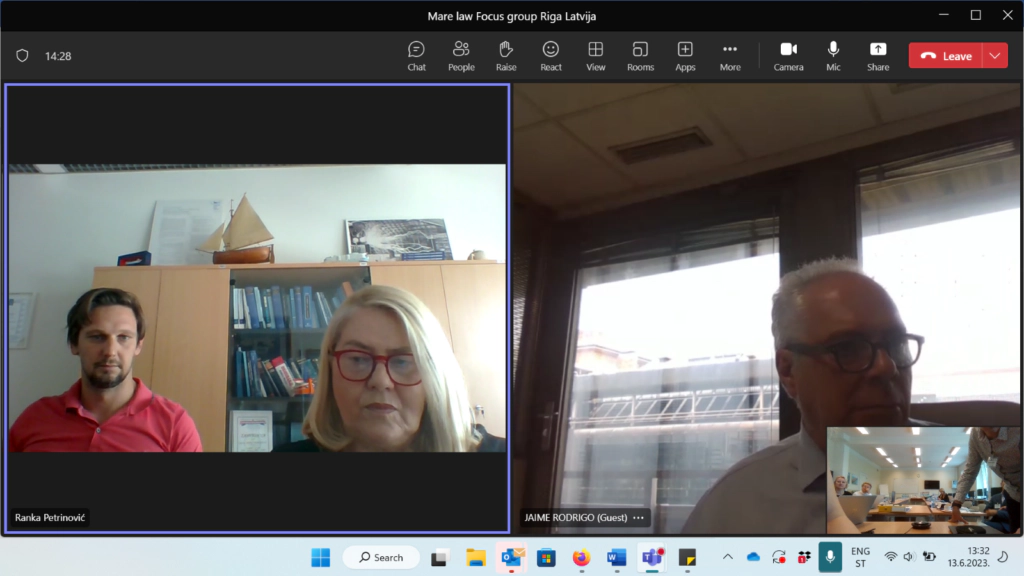1024x576 pixels.
Task: Toggle the Camera on or off
Action: 788,56
